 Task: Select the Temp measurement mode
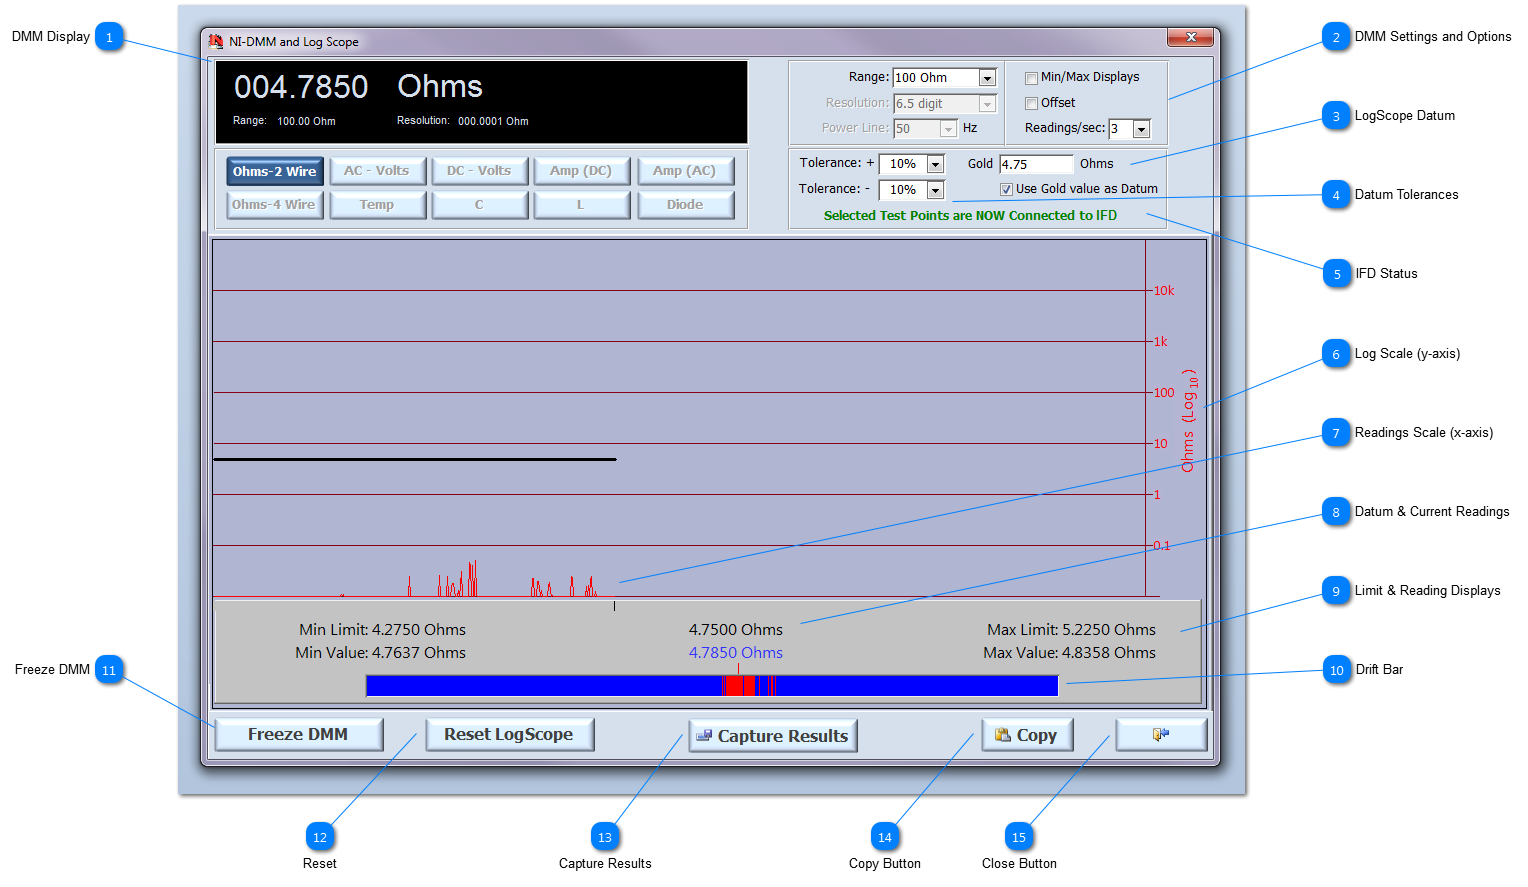tap(377, 204)
